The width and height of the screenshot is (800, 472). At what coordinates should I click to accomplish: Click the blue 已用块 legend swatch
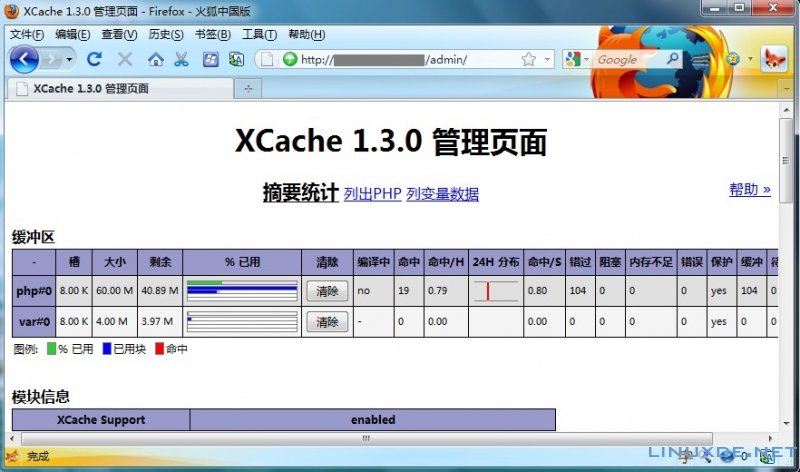(107, 349)
